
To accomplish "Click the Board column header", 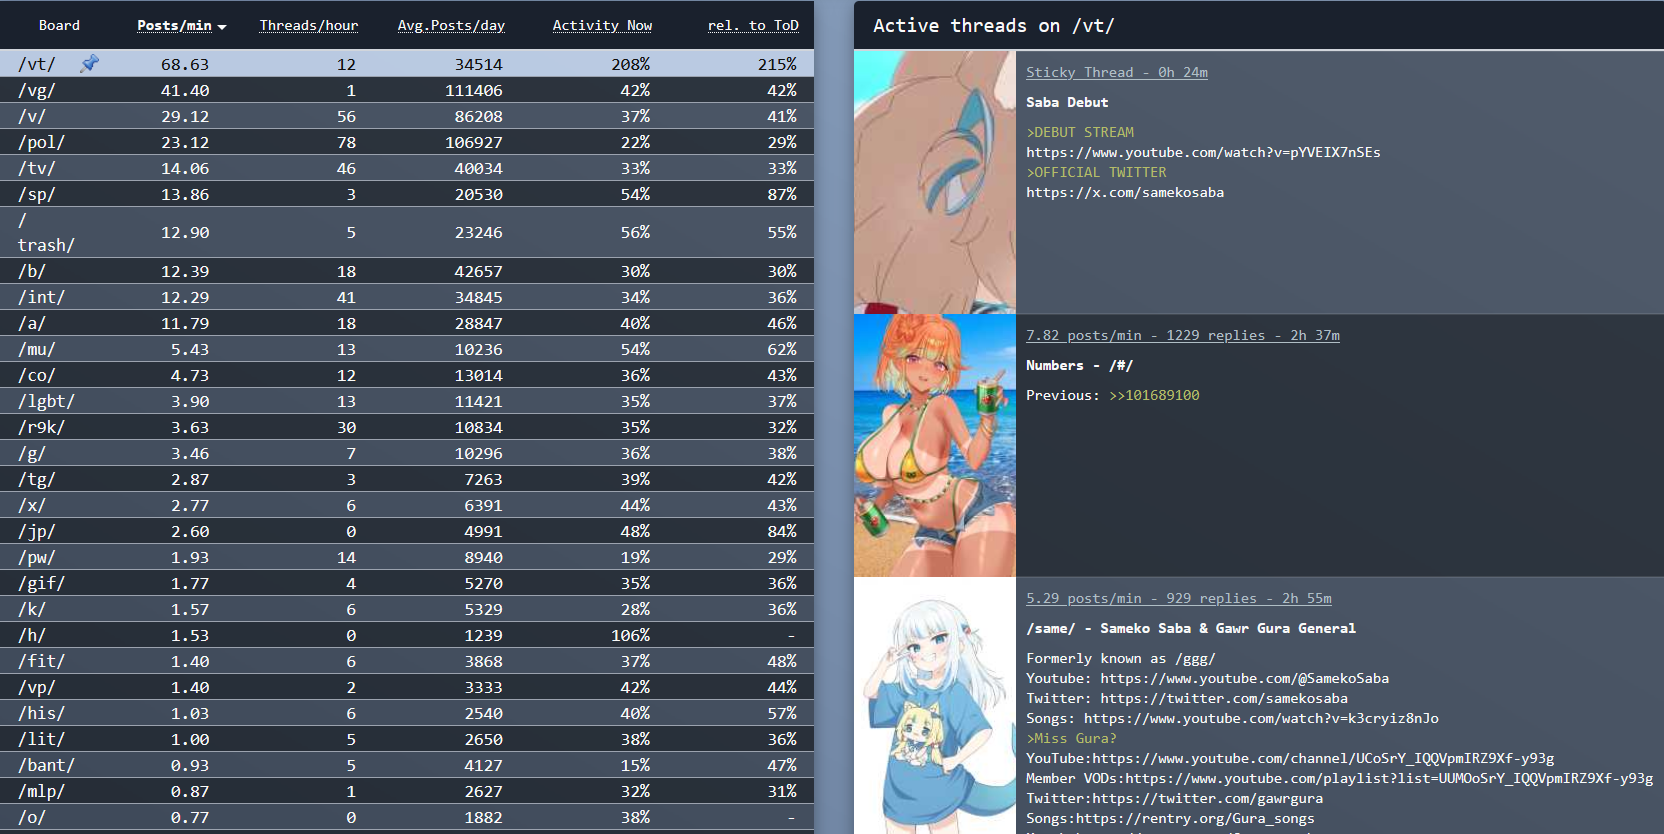I will pos(59,26).
